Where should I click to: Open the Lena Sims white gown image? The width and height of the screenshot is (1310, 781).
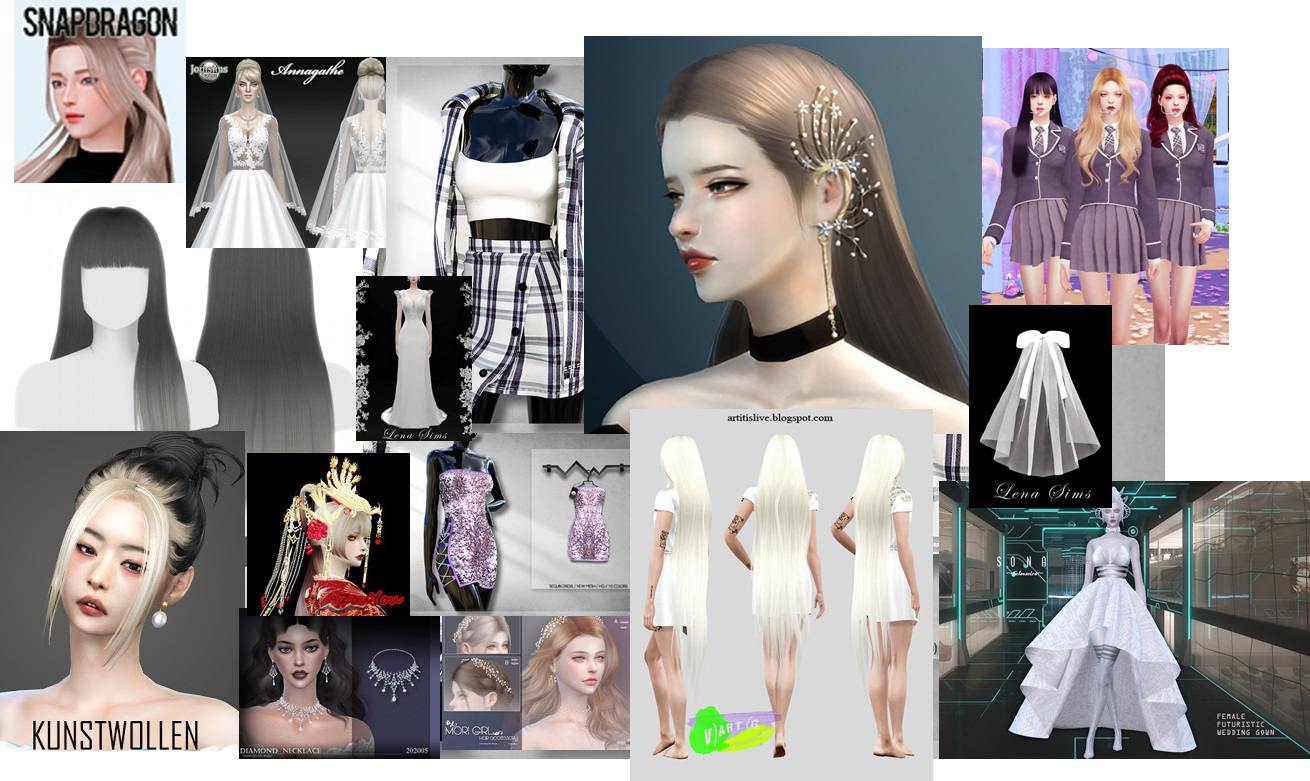[414, 358]
